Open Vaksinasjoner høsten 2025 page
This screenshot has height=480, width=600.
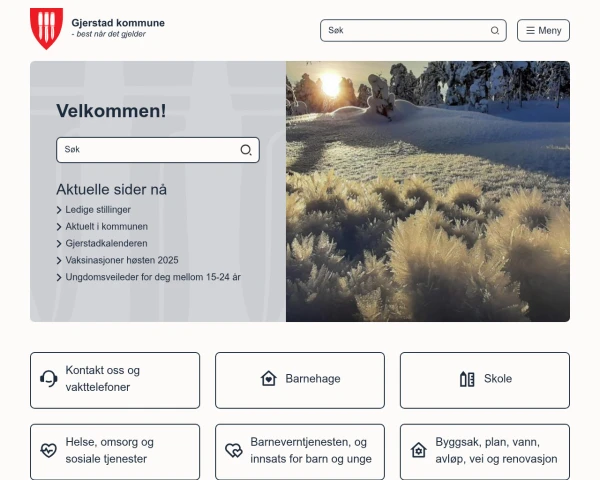pos(121,260)
